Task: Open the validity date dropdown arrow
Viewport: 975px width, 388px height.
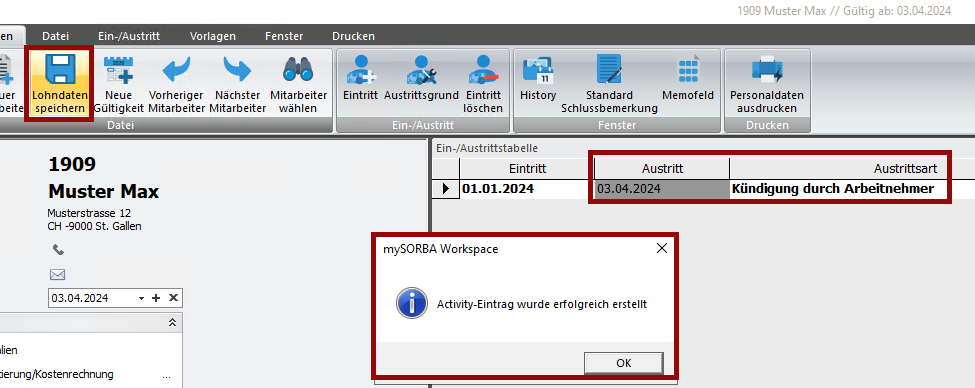Action: [x=142, y=298]
